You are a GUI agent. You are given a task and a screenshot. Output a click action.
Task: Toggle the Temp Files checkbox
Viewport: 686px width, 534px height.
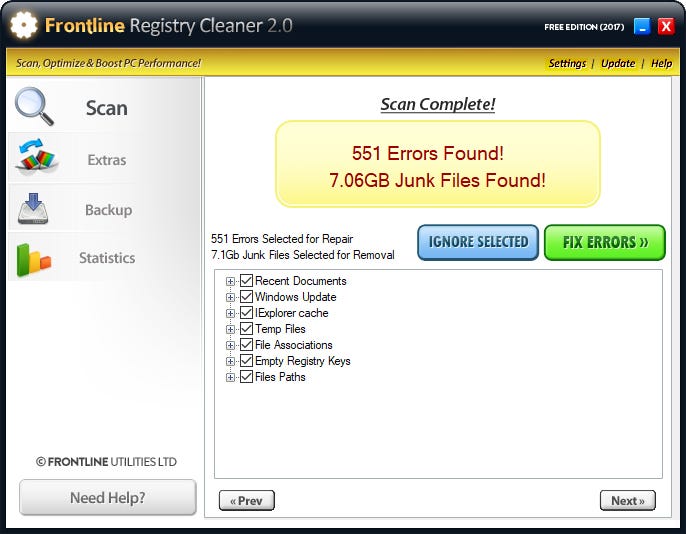pos(246,328)
